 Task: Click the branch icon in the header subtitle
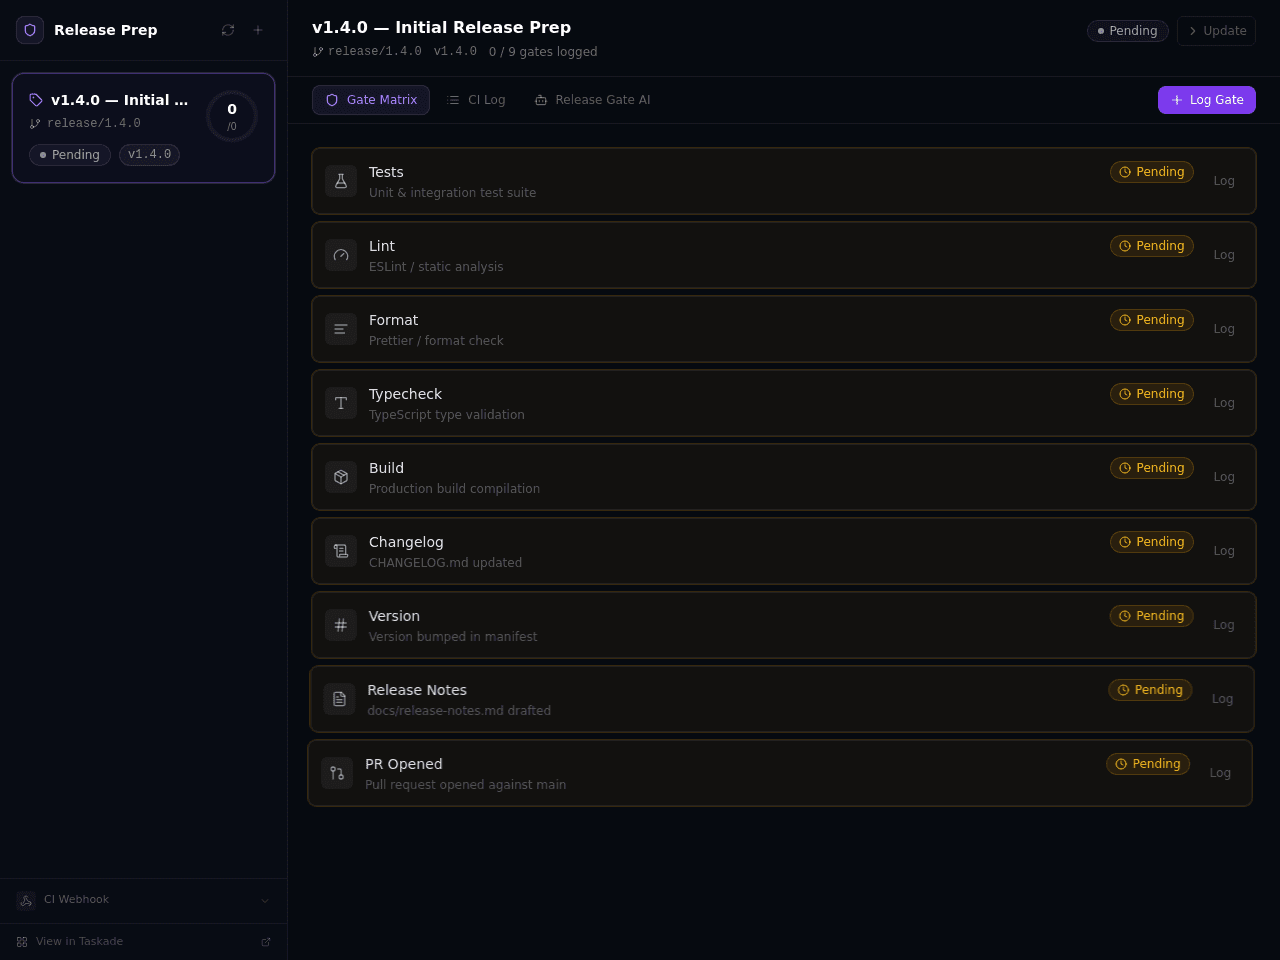point(318,52)
